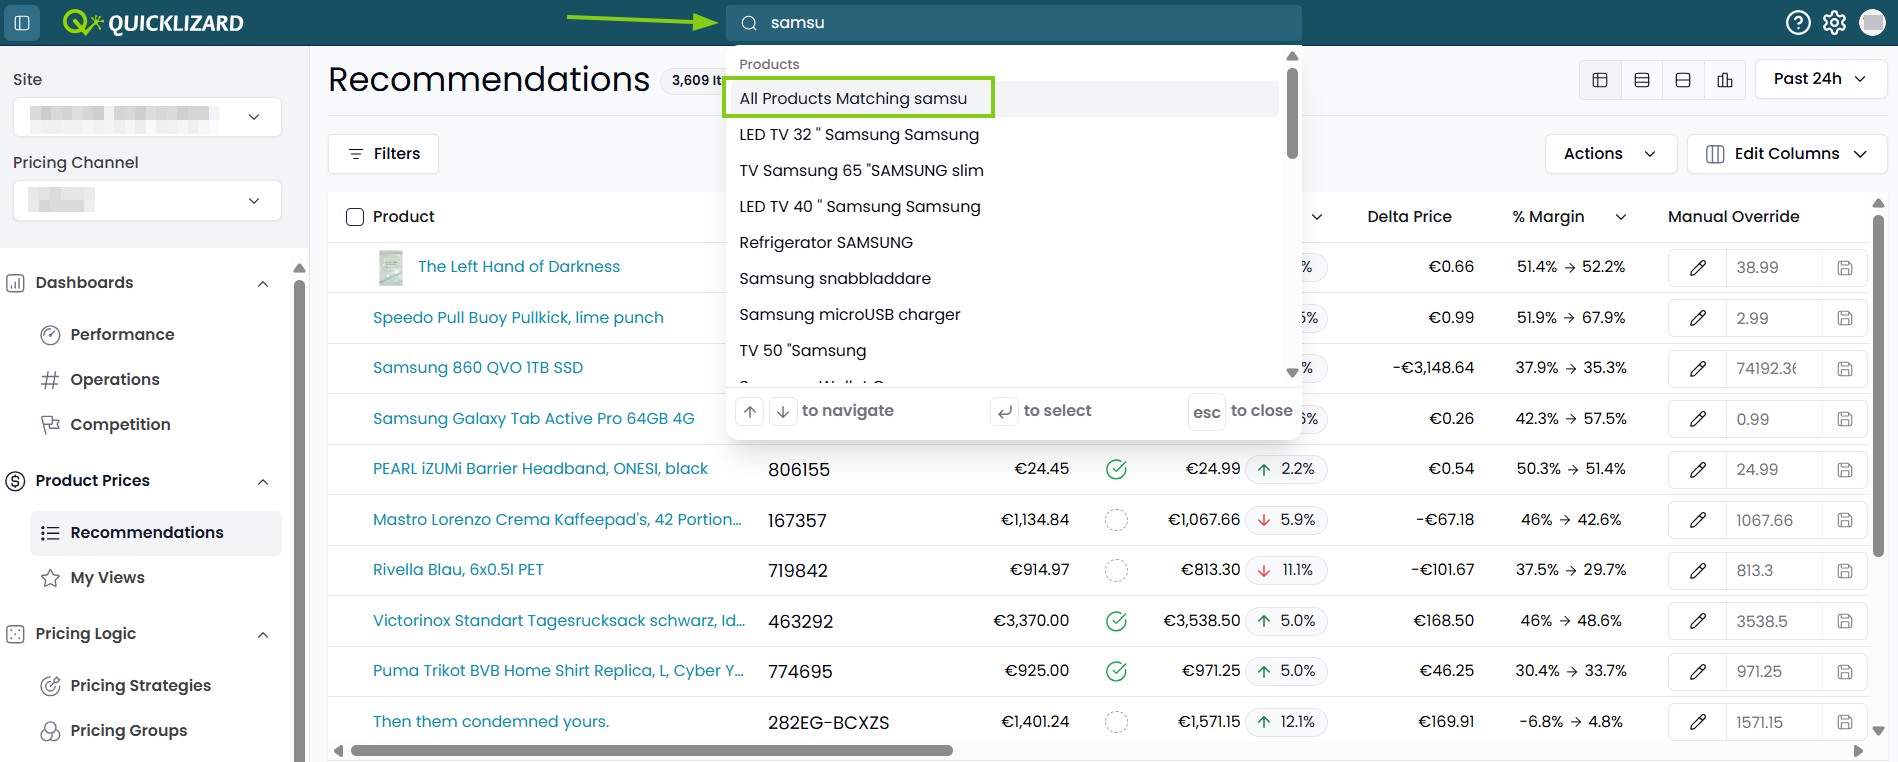The image size is (1898, 762).
Task: Click the table's vertical scrollbar
Action: [1878, 385]
